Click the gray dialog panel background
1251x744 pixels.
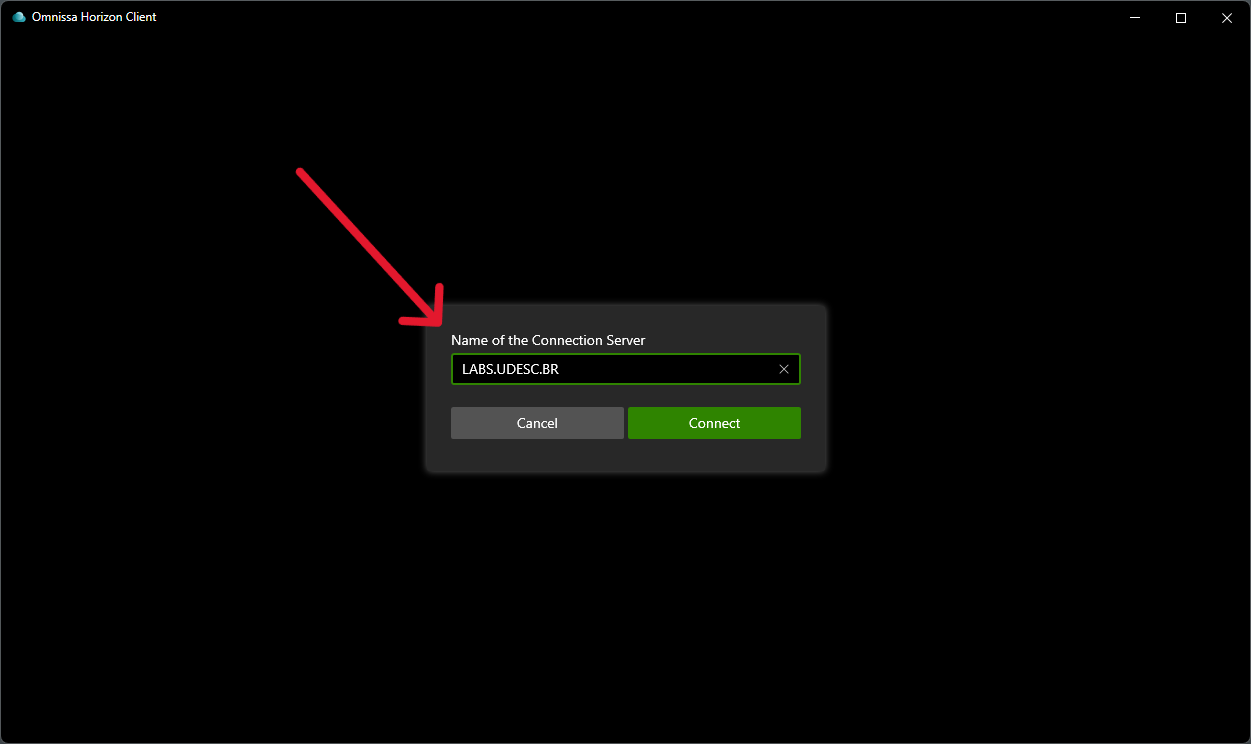(625, 455)
